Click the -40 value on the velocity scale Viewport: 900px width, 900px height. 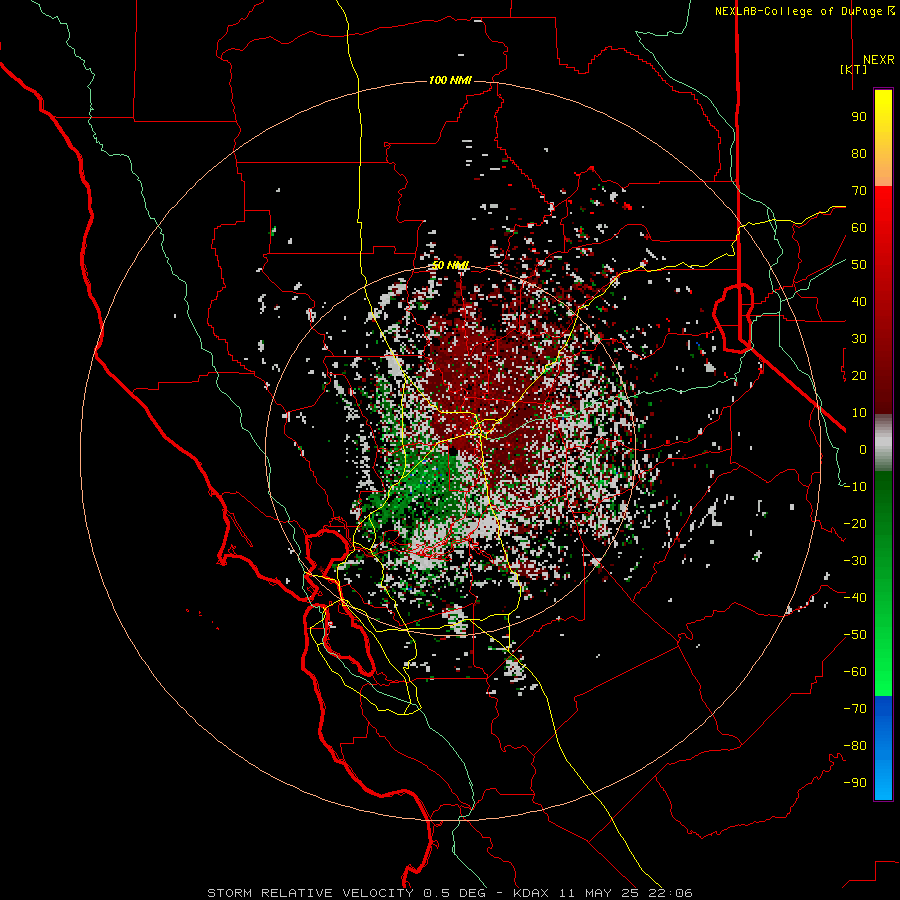click(855, 598)
